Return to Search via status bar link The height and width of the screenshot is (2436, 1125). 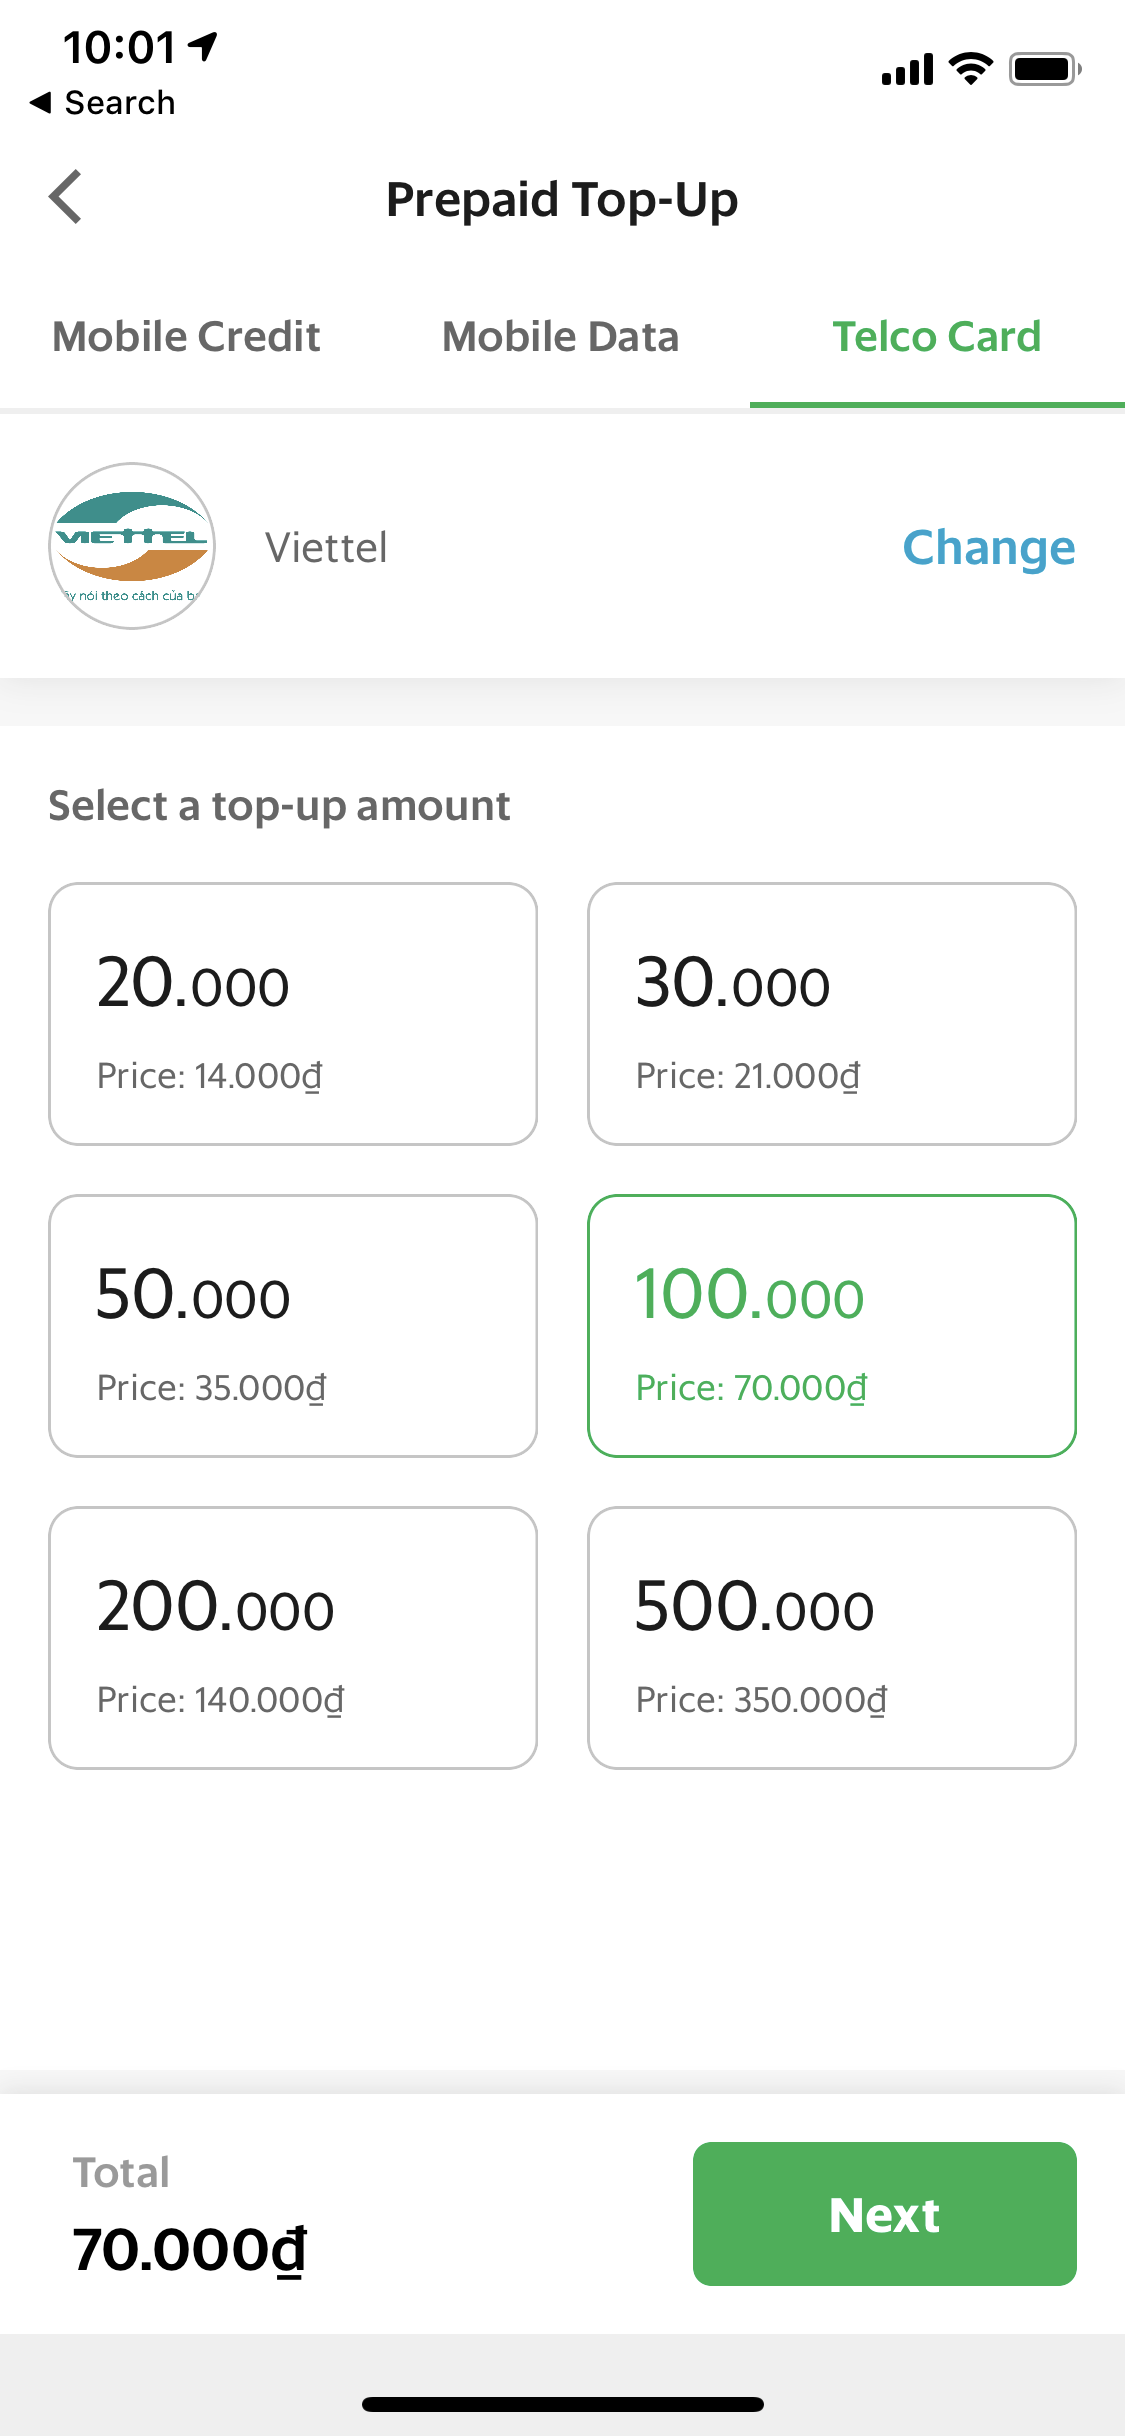pos(103,102)
